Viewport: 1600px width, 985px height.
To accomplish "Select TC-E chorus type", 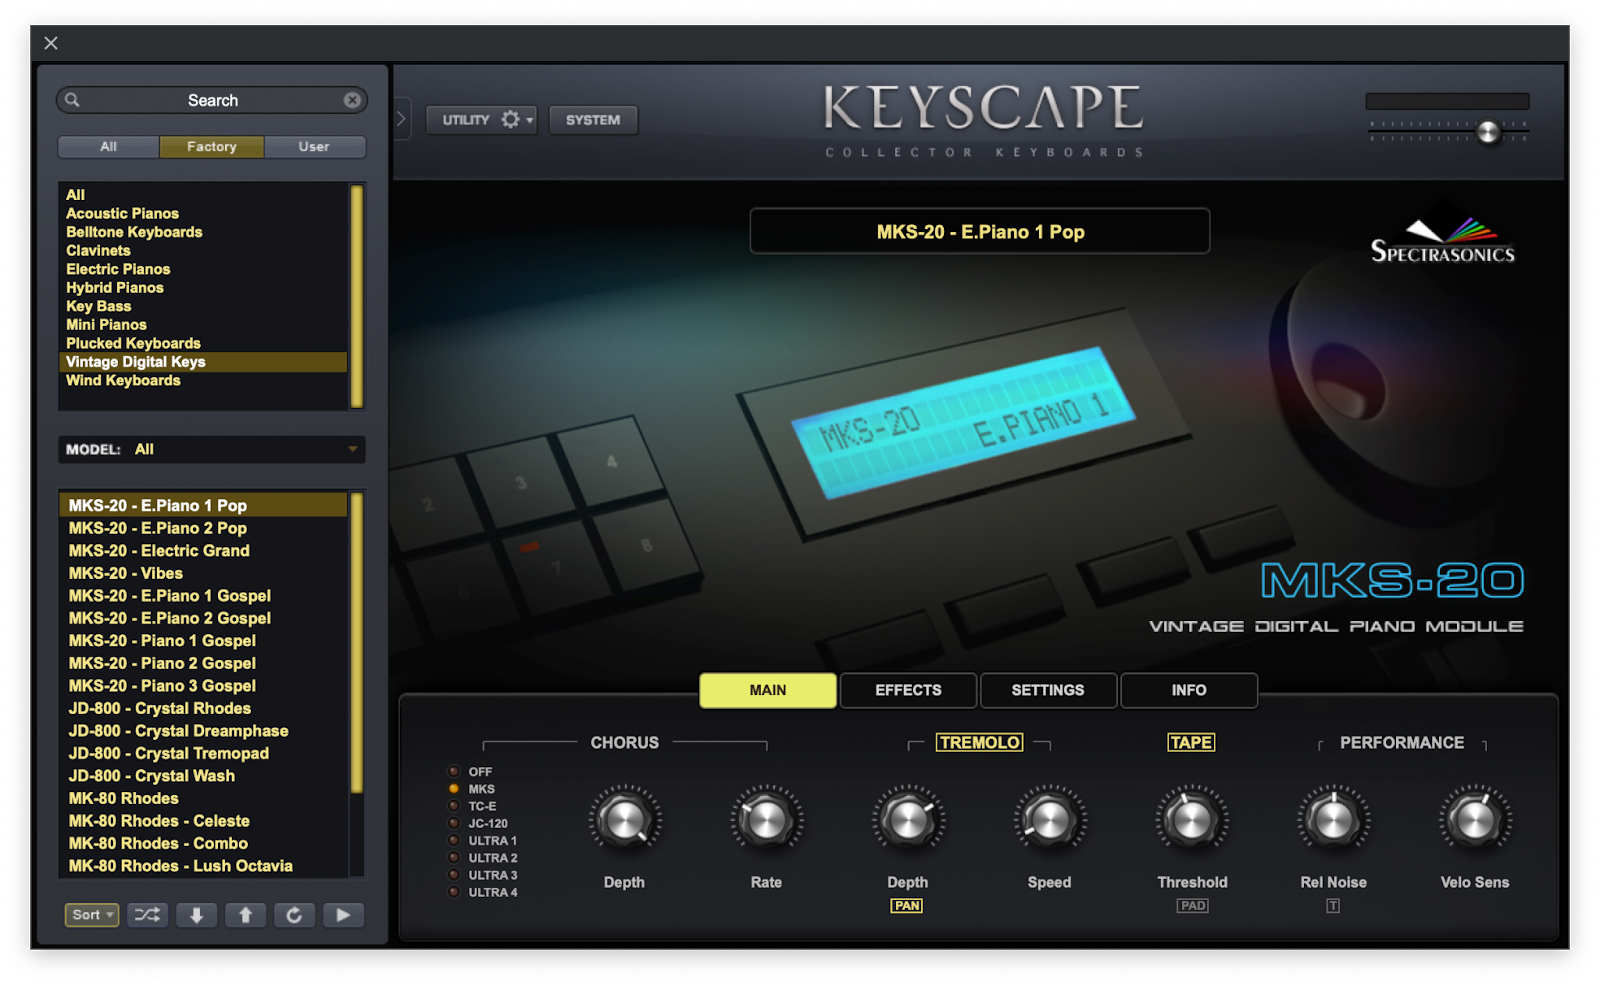I will coord(453,806).
